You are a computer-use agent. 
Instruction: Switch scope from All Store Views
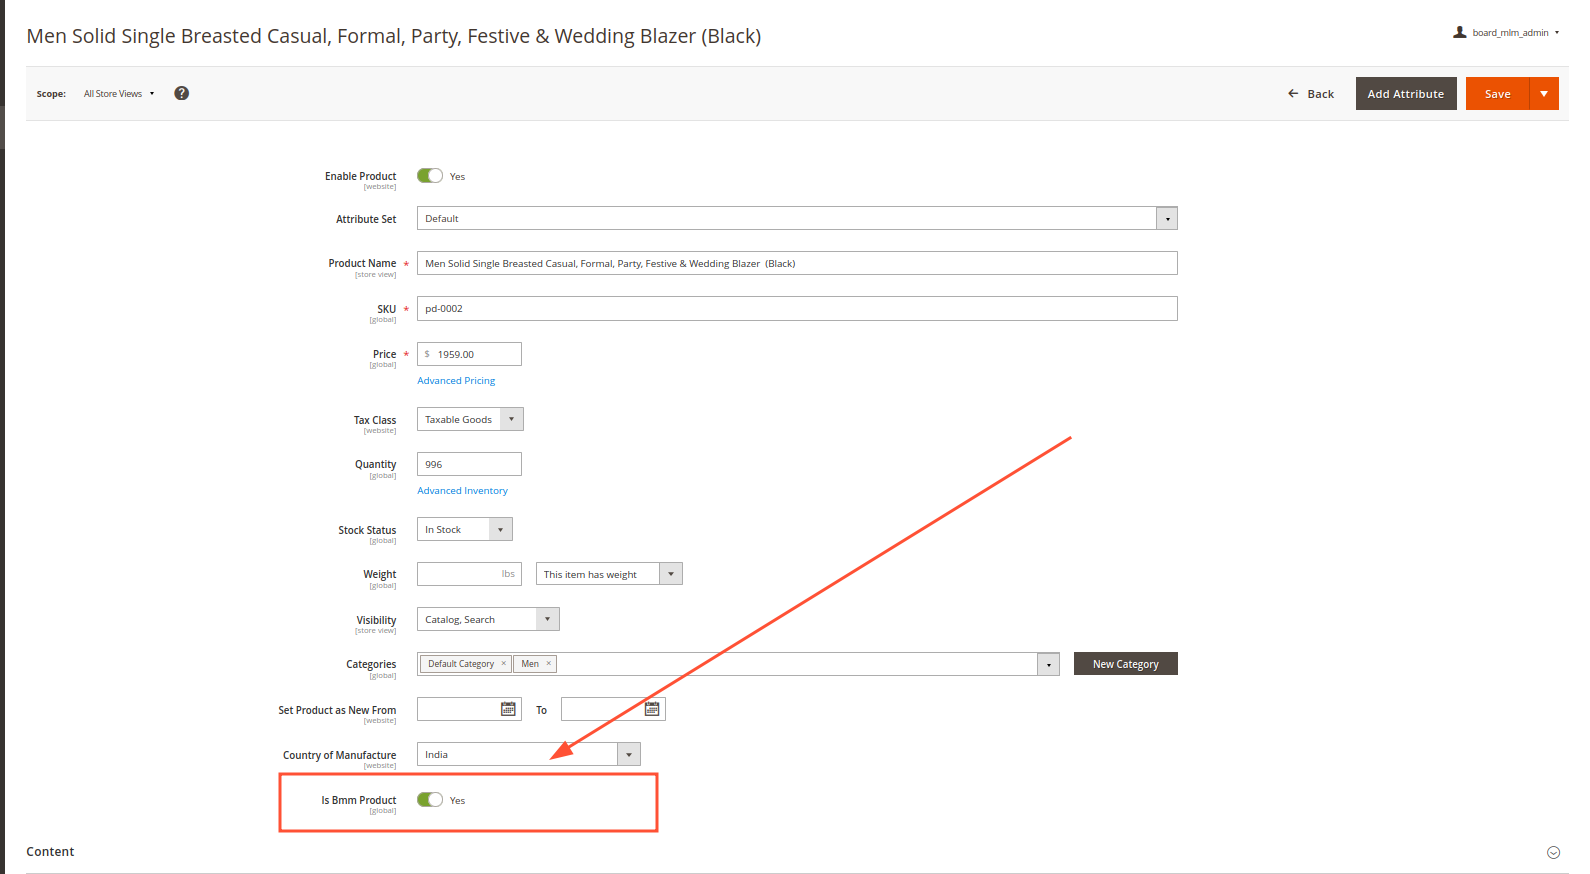click(x=118, y=94)
